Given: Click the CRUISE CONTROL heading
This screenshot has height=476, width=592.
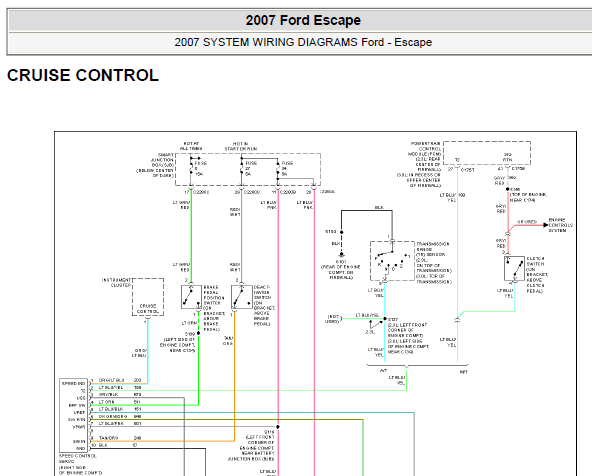Looking at the screenshot, I should (83, 75).
